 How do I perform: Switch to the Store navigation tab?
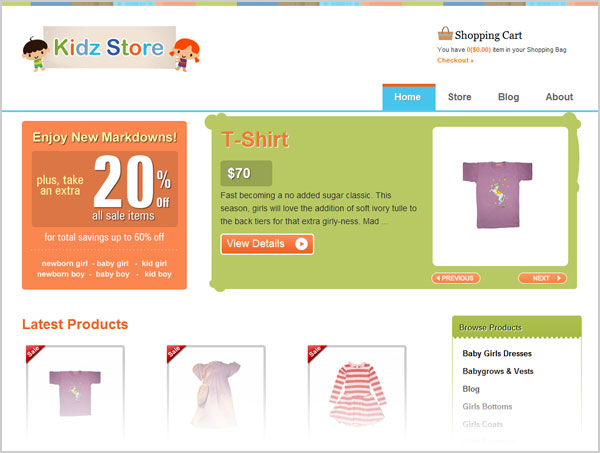tap(460, 97)
